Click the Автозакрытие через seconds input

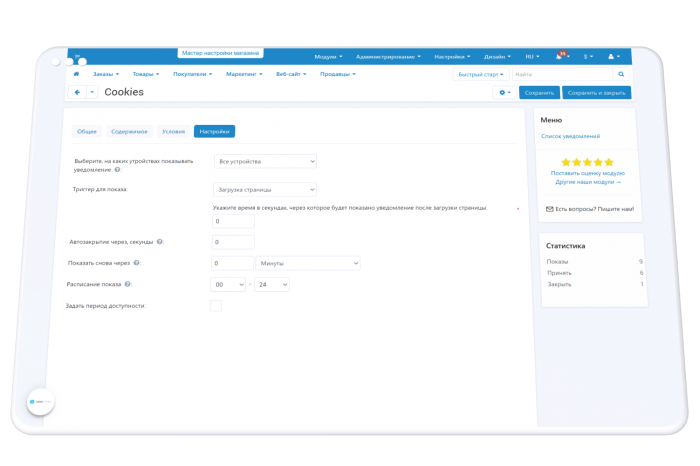point(233,242)
